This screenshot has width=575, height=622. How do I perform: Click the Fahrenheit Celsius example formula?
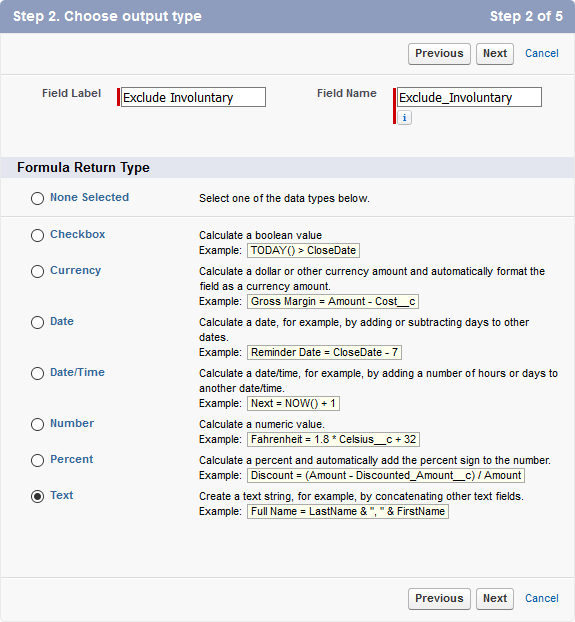tap(333, 440)
